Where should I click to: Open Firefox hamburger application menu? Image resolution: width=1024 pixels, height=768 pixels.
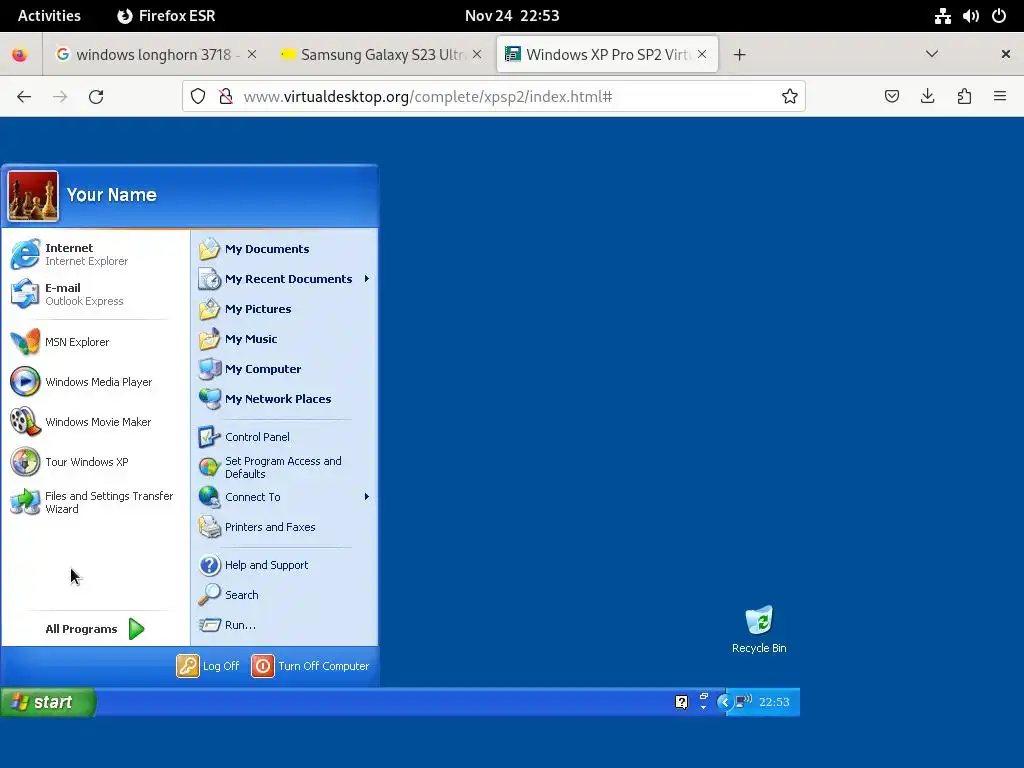tap(1000, 97)
